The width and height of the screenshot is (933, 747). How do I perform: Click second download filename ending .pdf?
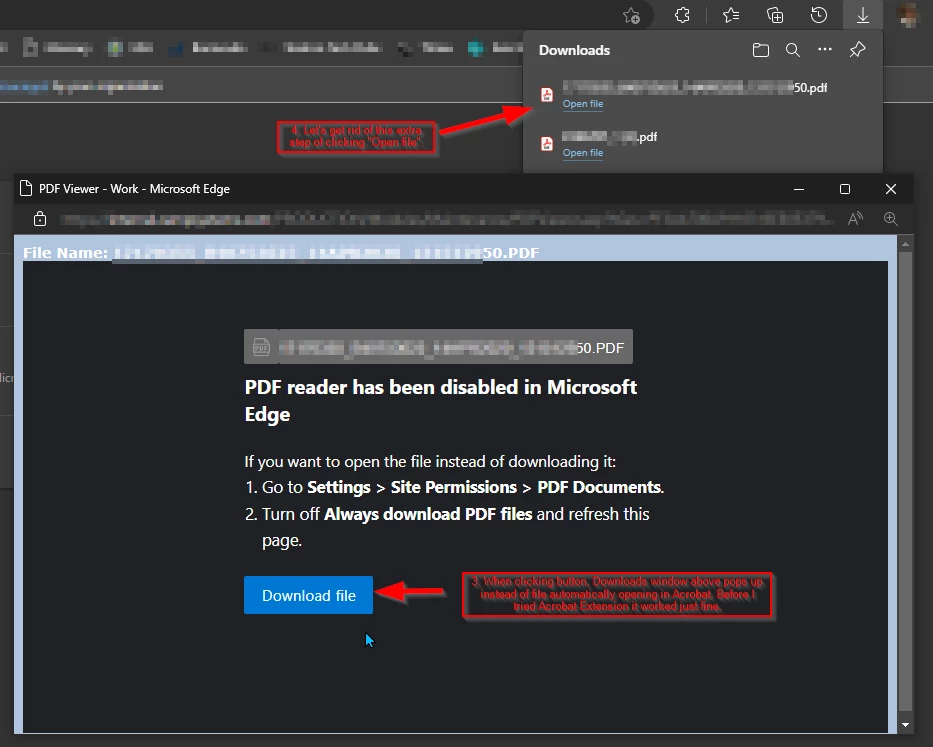click(610, 137)
